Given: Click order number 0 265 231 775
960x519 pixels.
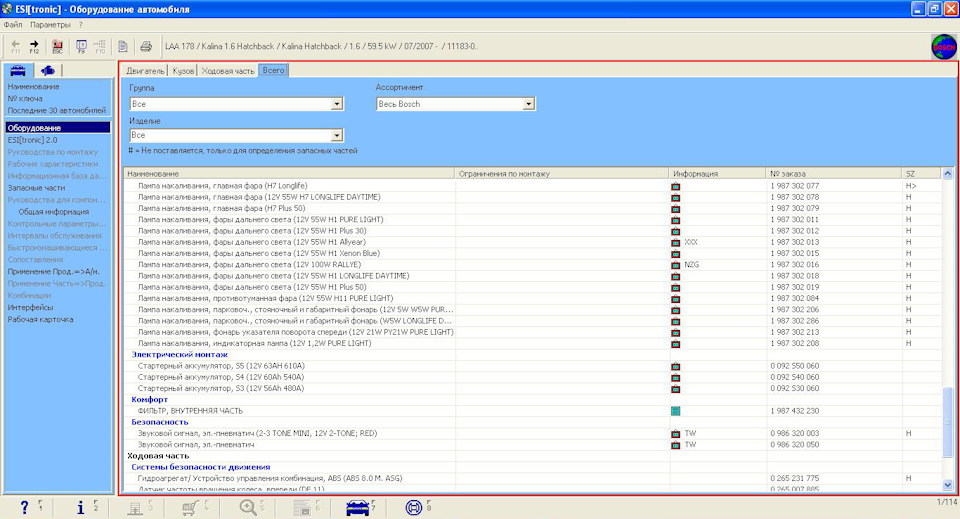Looking at the screenshot, I should coord(795,479).
